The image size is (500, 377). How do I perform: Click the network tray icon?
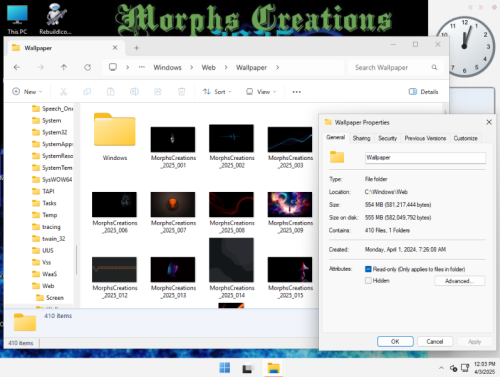click(465, 368)
